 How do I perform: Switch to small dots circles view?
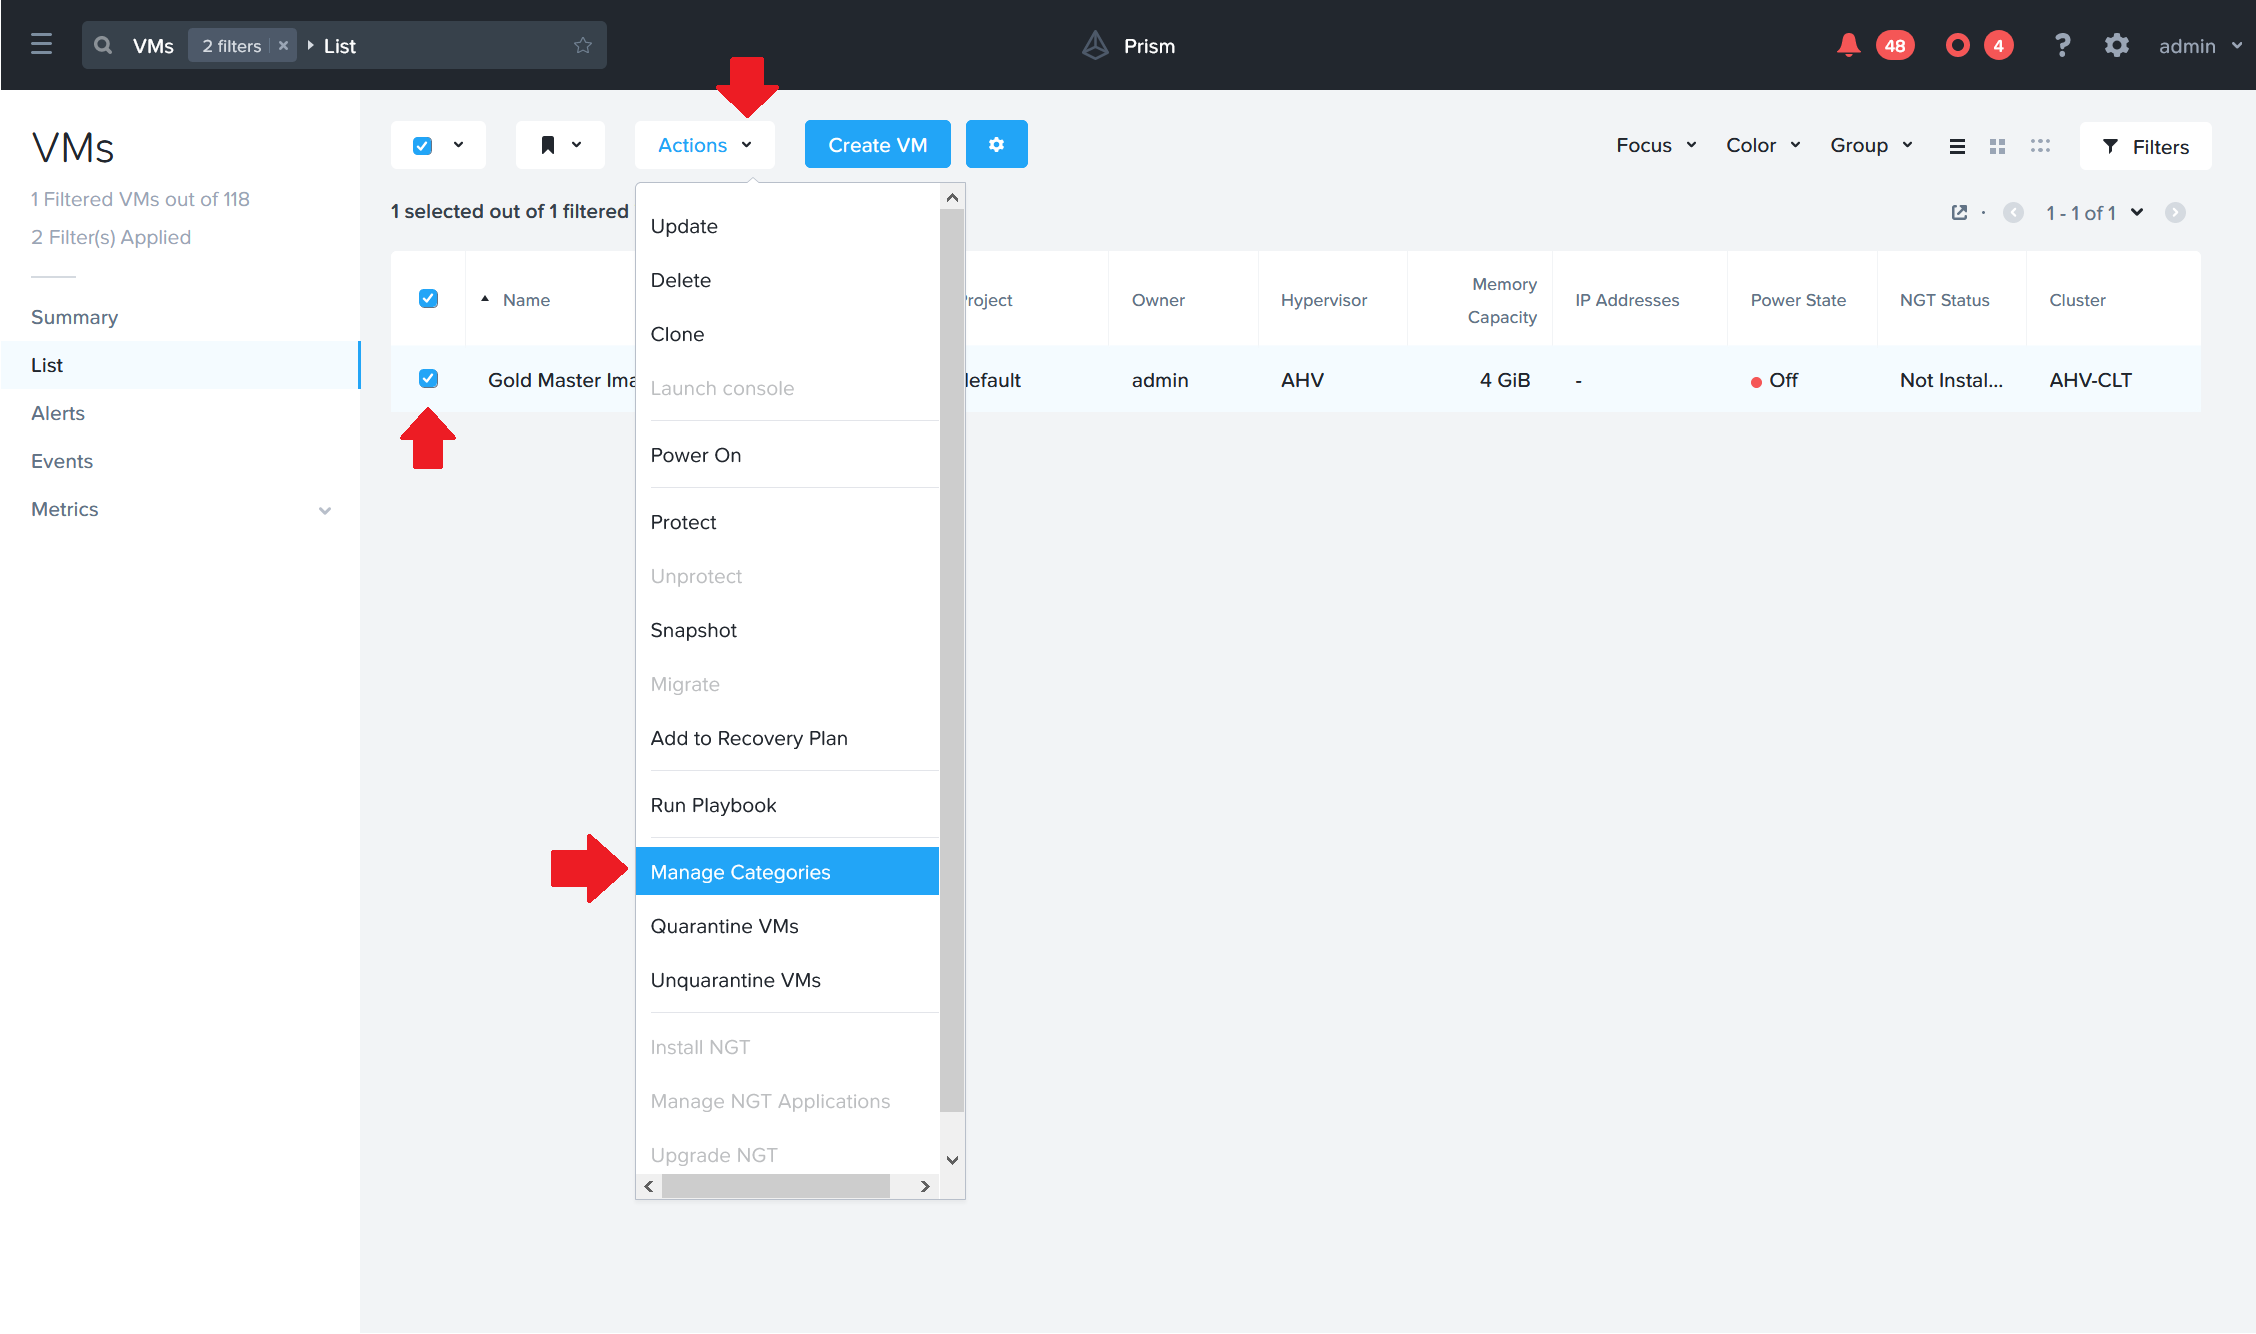click(x=2040, y=146)
